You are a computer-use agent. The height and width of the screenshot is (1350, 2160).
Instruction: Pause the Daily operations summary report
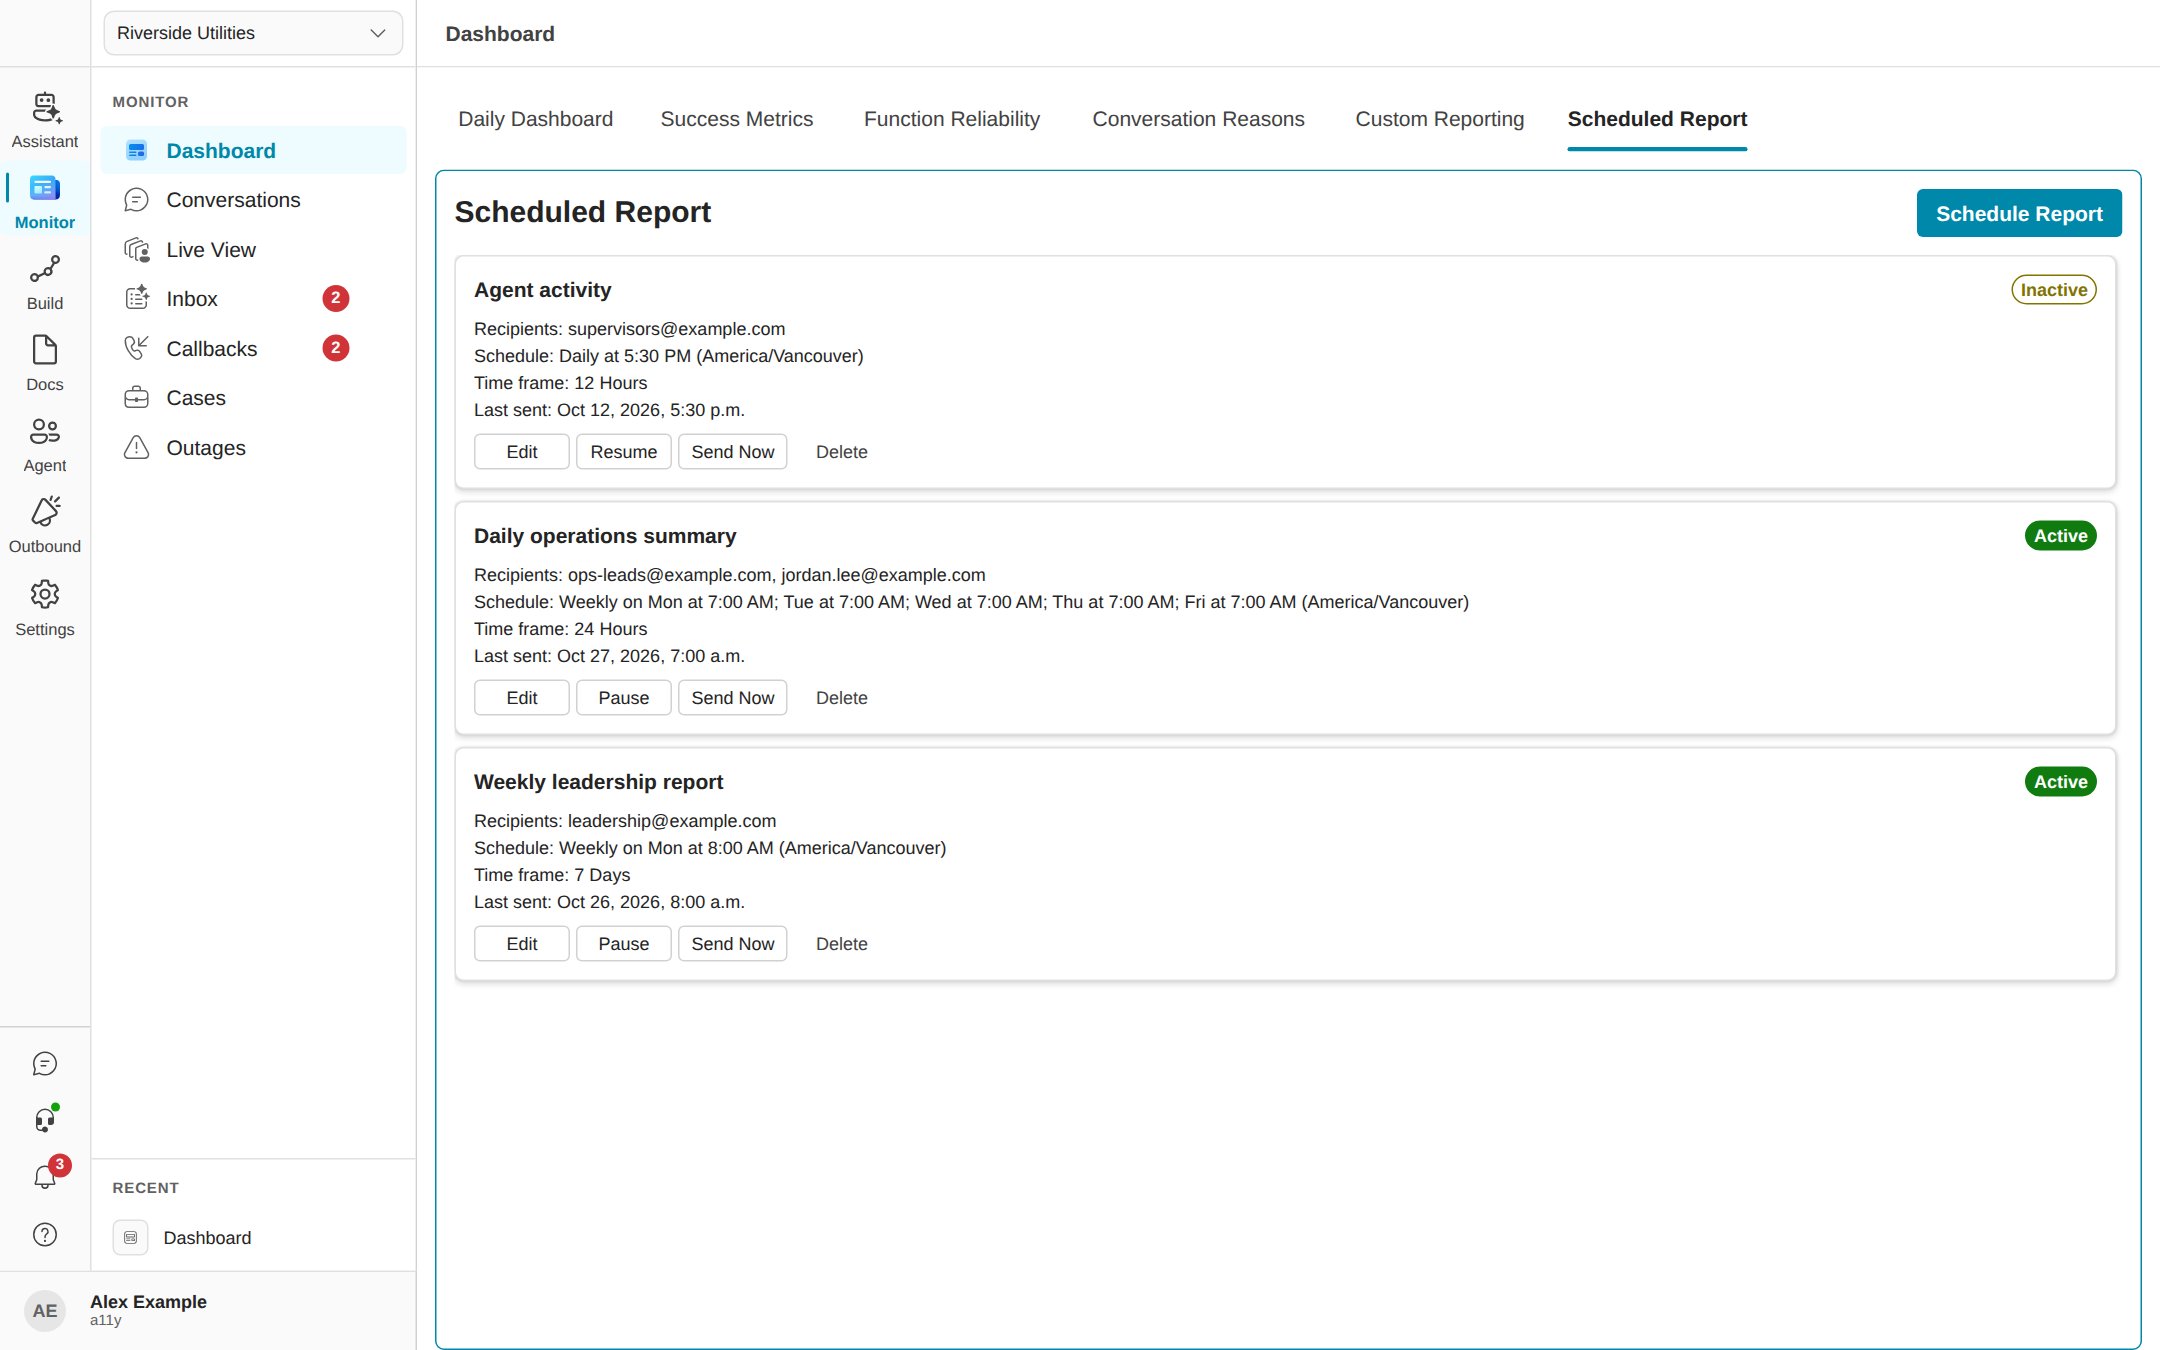point(623,698)
